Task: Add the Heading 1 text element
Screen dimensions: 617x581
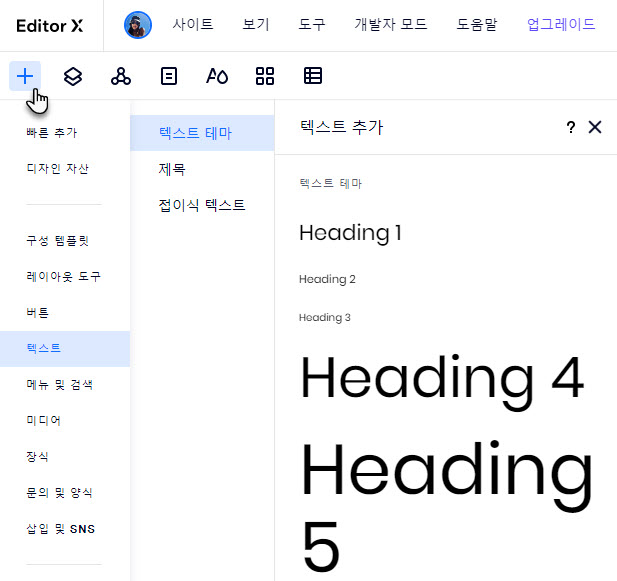Action: pyautogui.click(x=350, y=233)
